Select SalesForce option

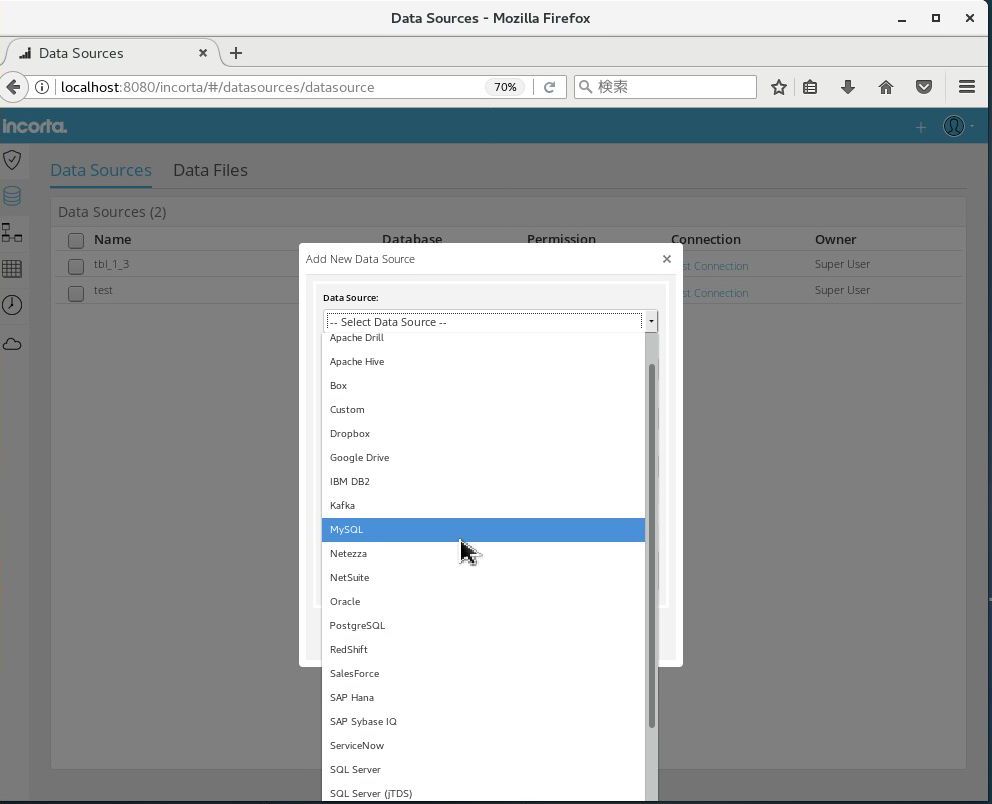tap(483, 674)
